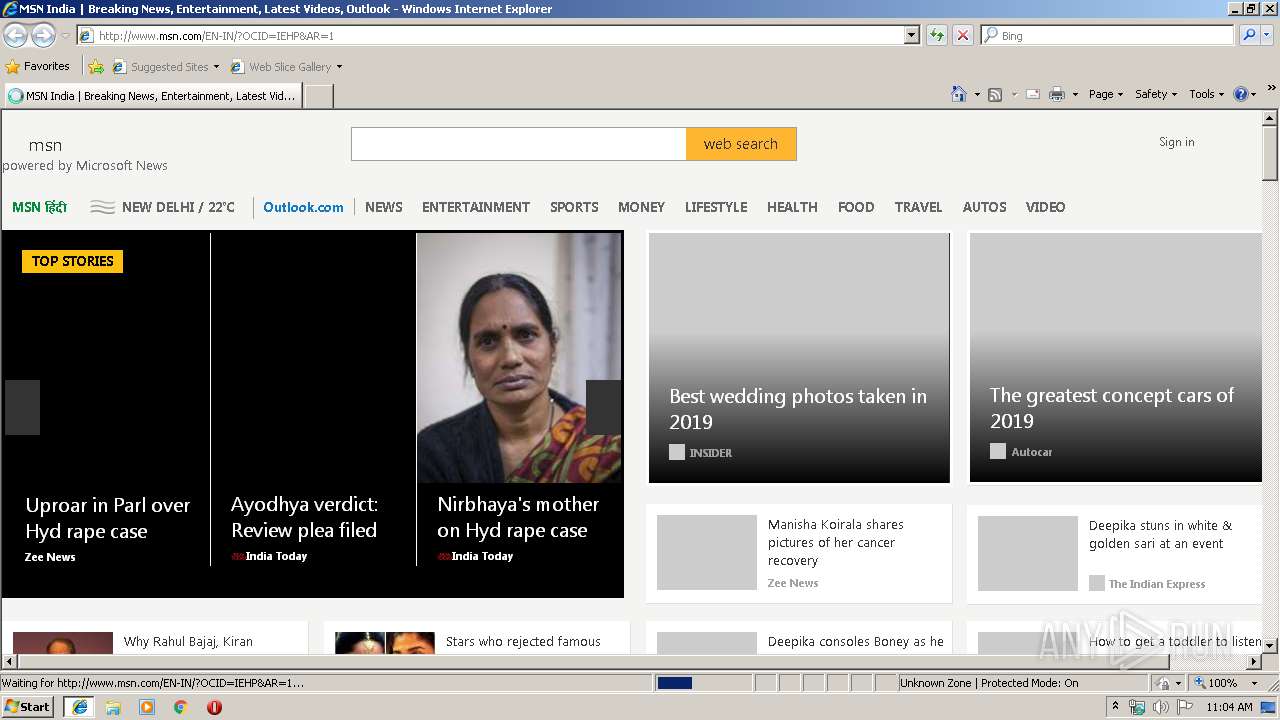
Task: Open 'Ayodhya verdict: Review plea filed' story
Action: [304, 517]
